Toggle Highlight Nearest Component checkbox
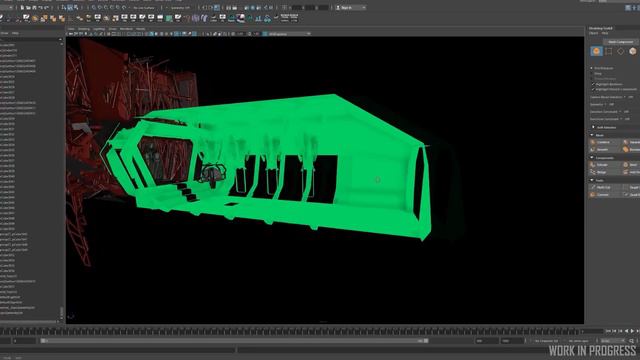 tap(593, 89)
